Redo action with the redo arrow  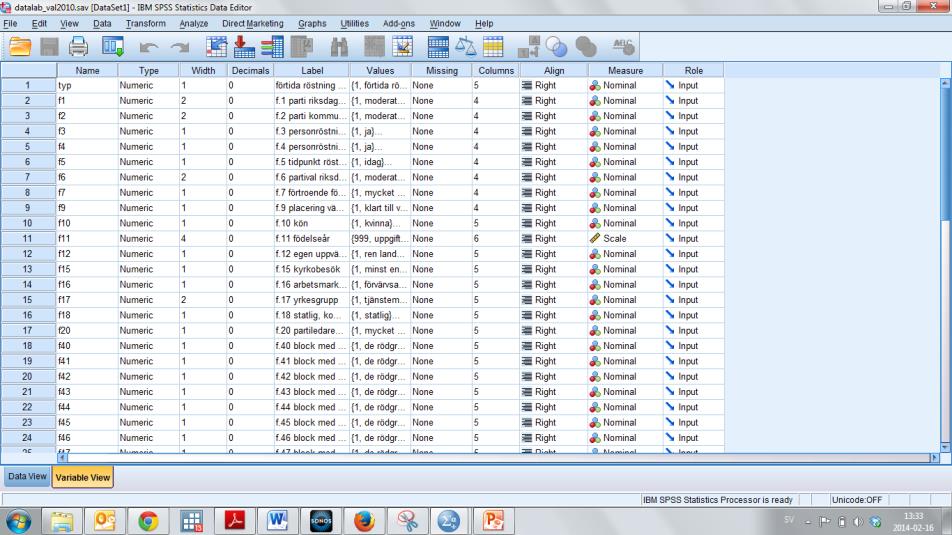pos(180,47)
